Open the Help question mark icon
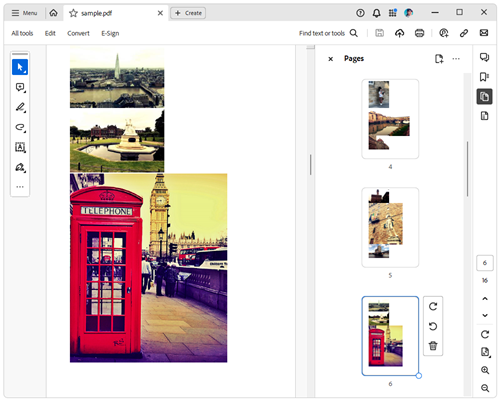The width and height of the screenshot is (500, 402). coord(360,13)
